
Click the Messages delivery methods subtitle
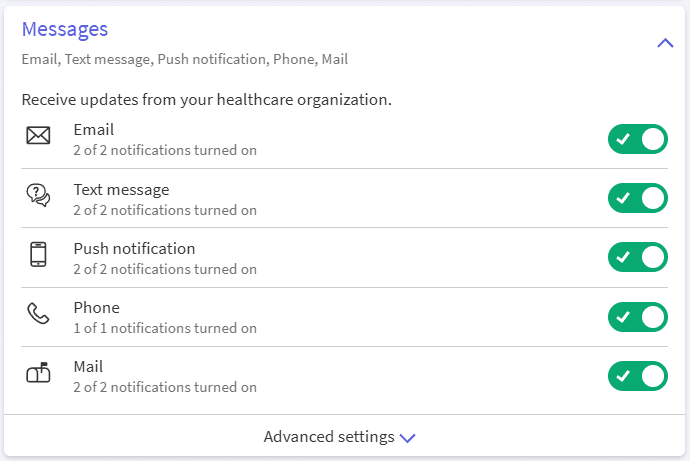point(185,60)
